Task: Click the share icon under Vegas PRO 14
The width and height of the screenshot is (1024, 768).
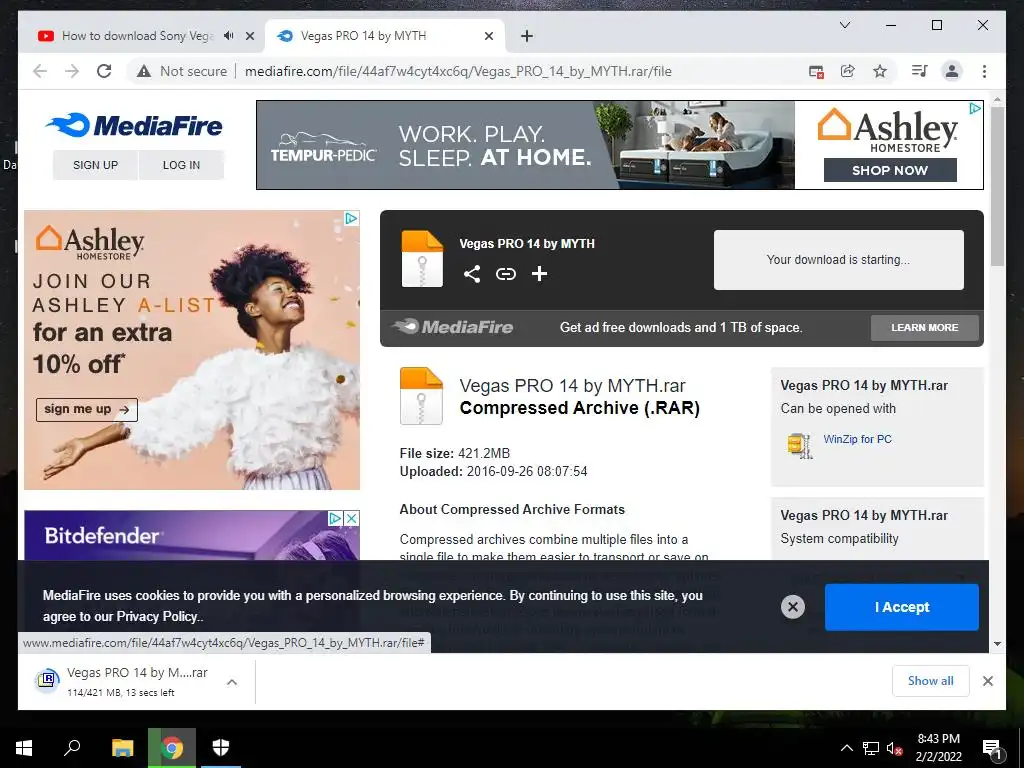Action: (472, 274)
